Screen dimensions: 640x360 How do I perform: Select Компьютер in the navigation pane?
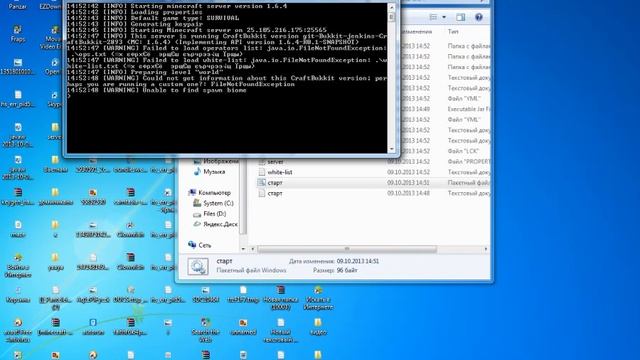tap(214, 193)
